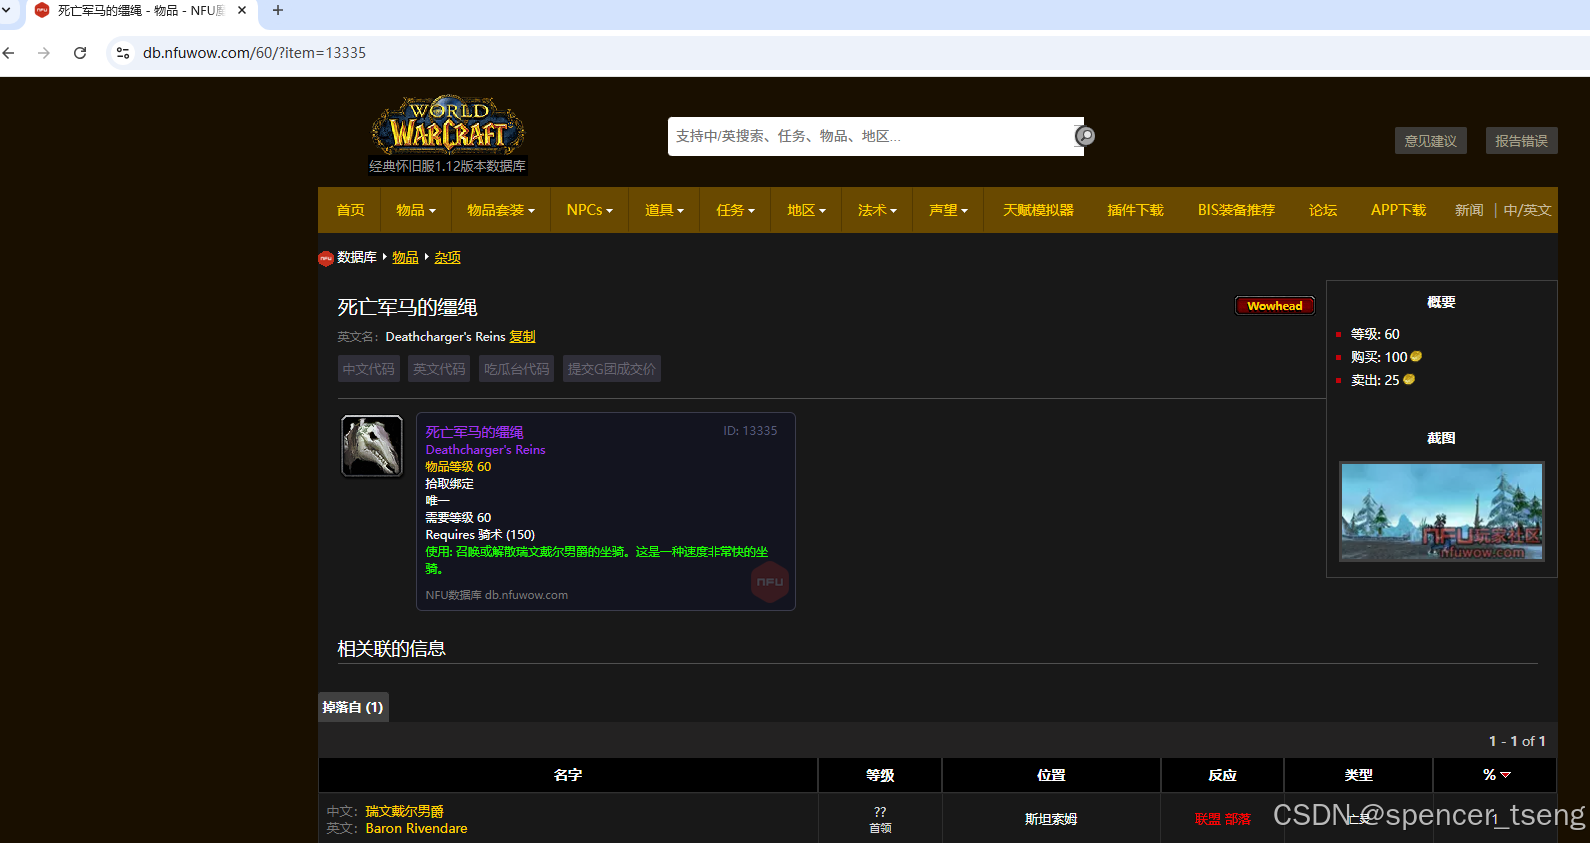
Task: Click 死亡军马的缰绳 tooltip title
Action: click(474, 432)
